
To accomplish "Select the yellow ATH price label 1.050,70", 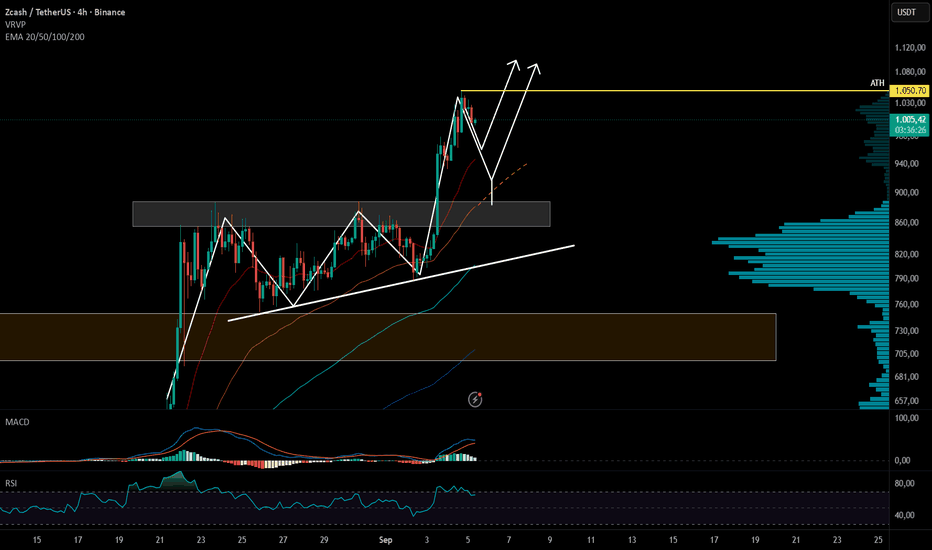I will pos(910,90).
